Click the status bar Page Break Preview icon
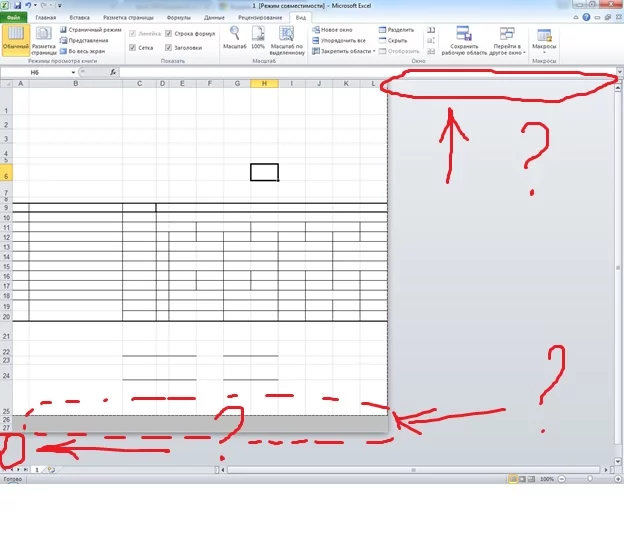 pyautogui.click(x=531, y=479)
